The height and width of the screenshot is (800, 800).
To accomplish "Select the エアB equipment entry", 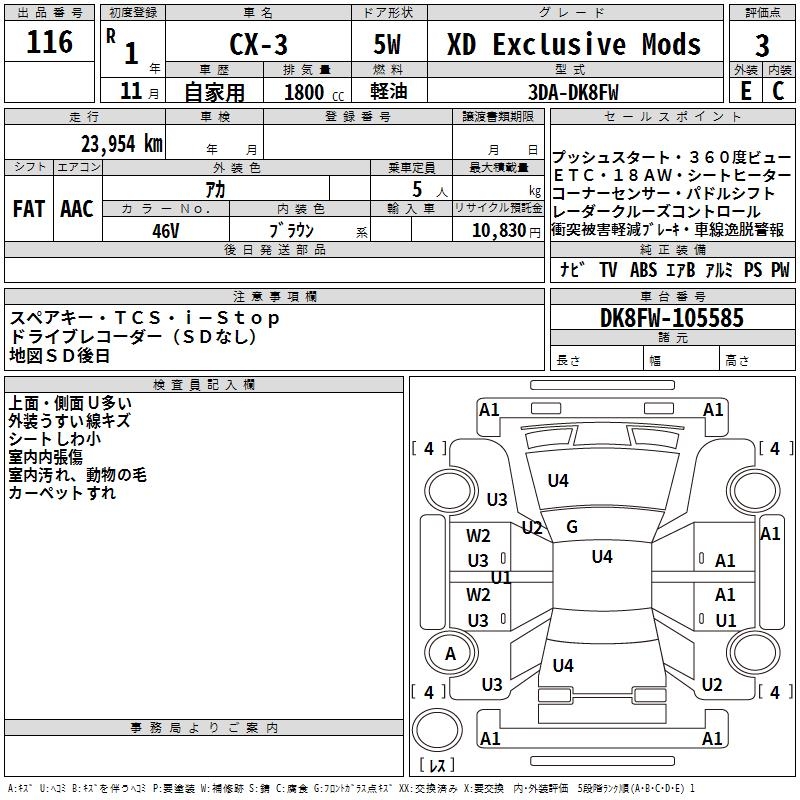I will tap(681, 269).
